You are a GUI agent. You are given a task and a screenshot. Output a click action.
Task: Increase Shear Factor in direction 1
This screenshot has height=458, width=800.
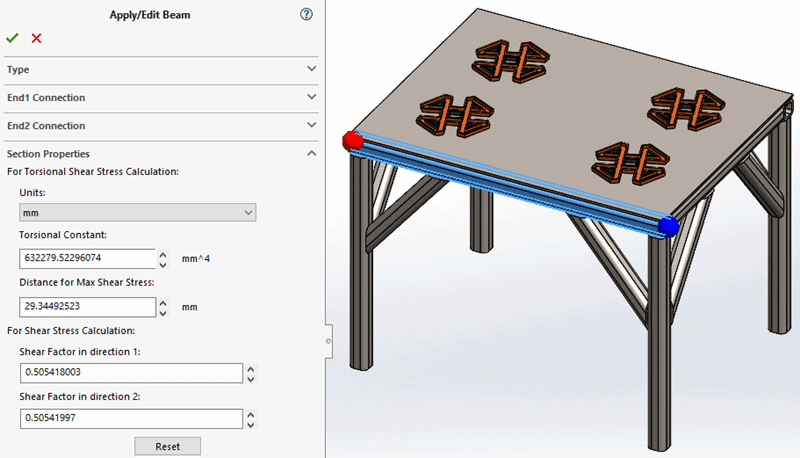point(251,368)
